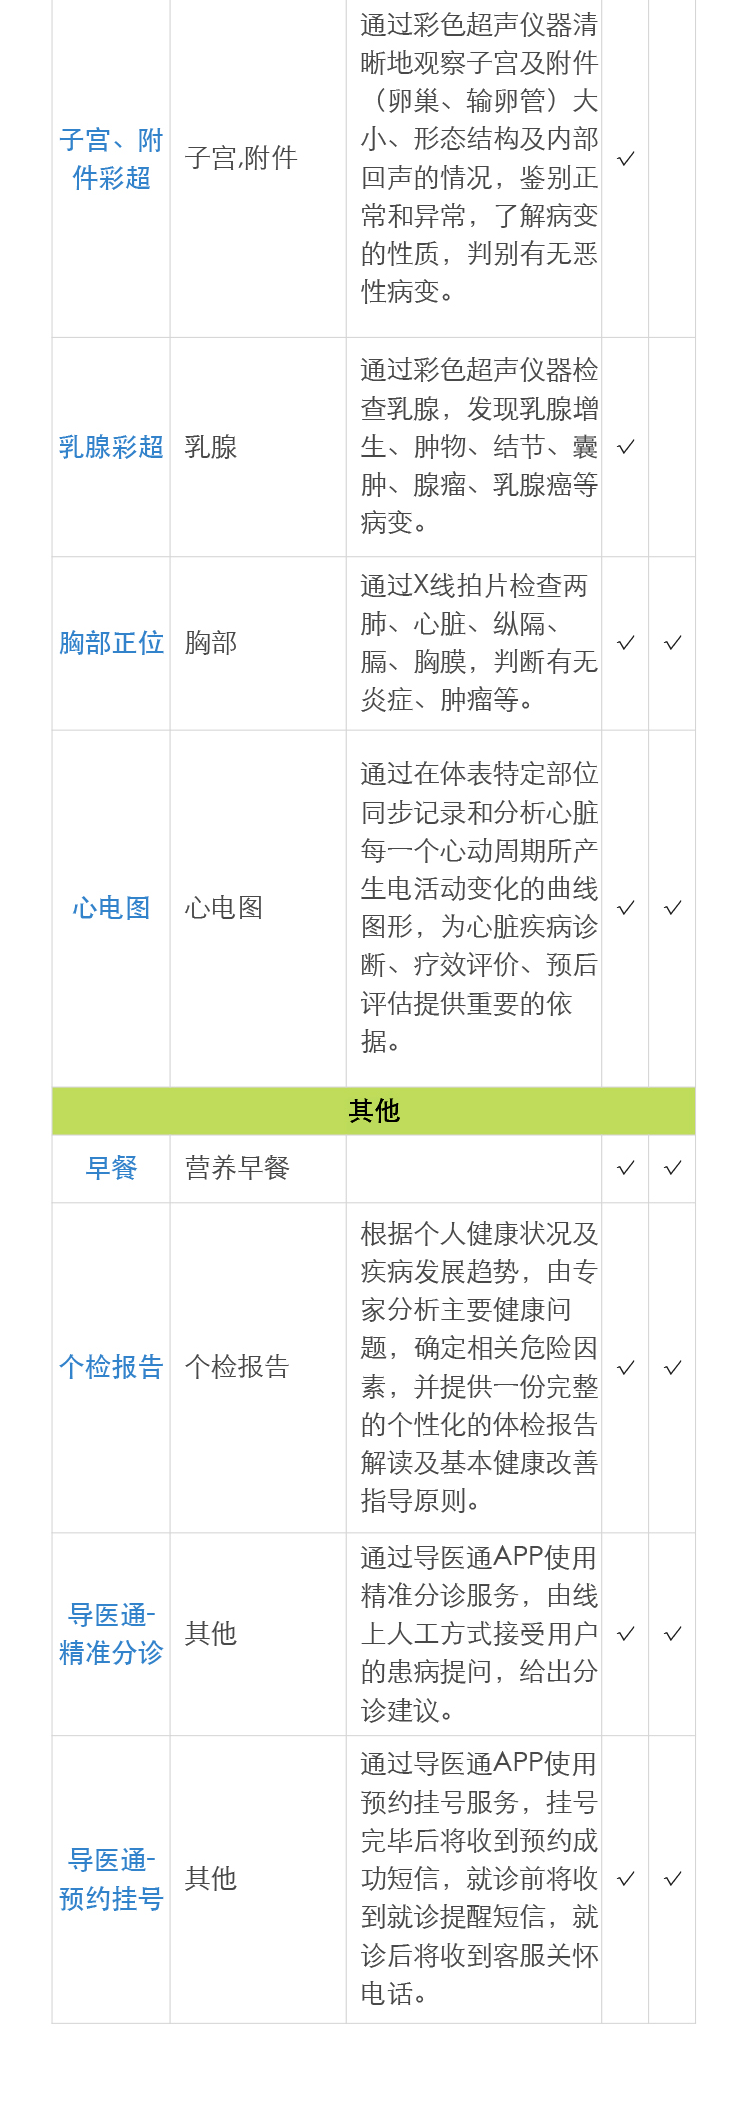Select the blue 心电图 link
The width and height of the screenshot is (750, 2104).
[x=111, y=908]
